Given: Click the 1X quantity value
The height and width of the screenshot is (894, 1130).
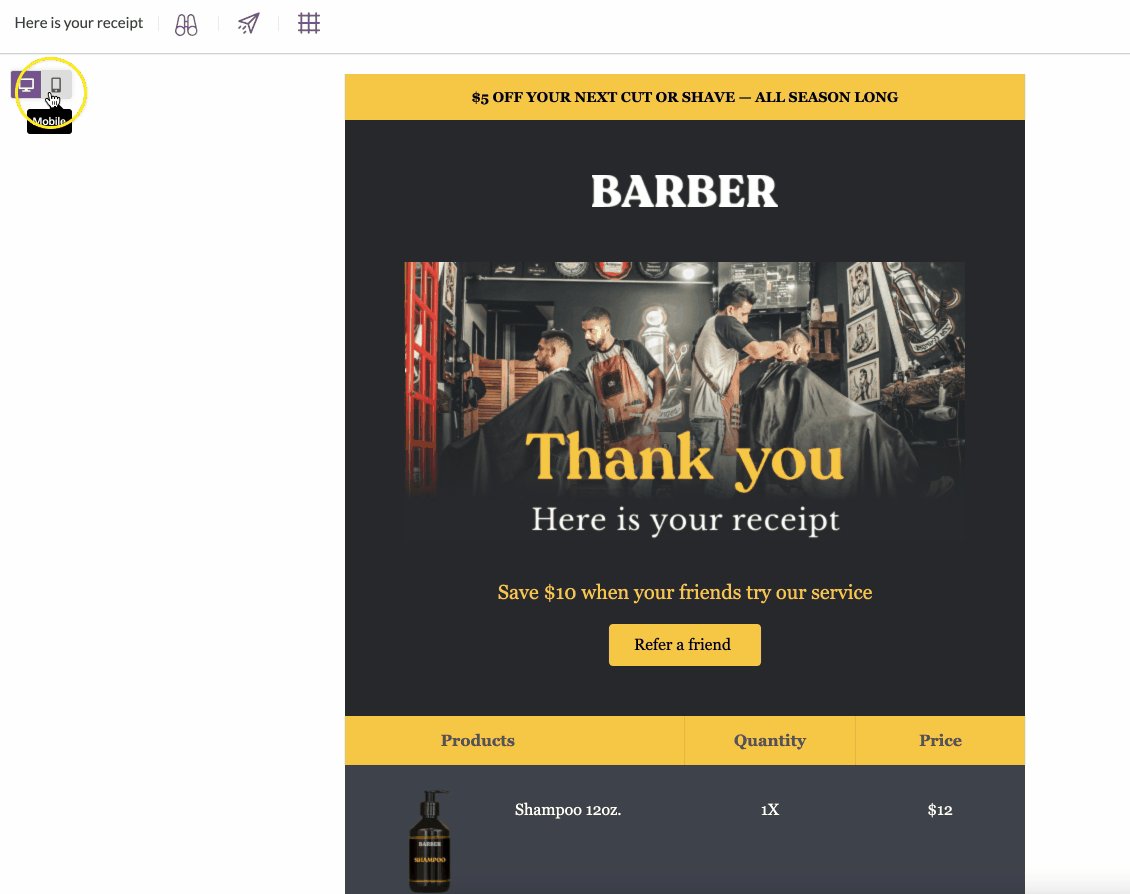Looking at the screenshot, I should click(x=770, y=810).
